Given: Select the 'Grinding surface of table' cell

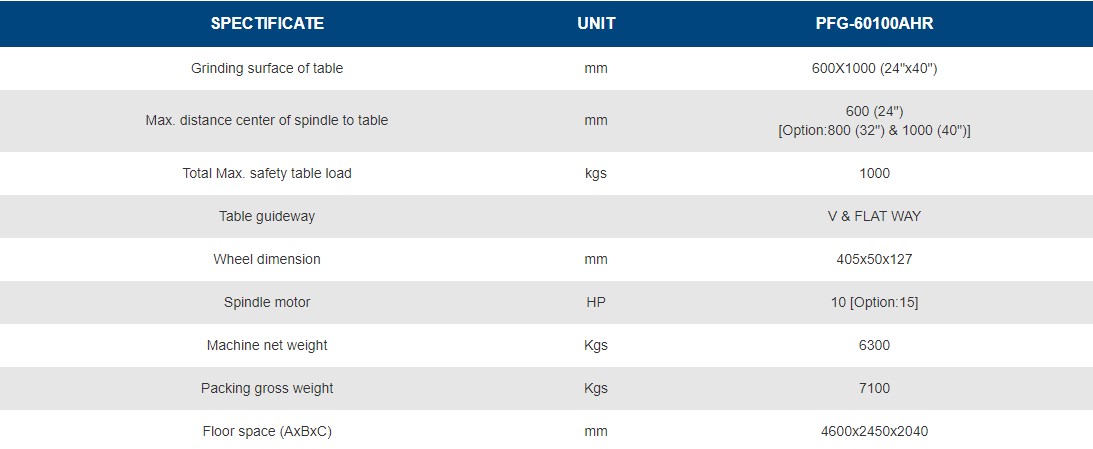Looking at the screenshot, I should click(x=267, y=69).
